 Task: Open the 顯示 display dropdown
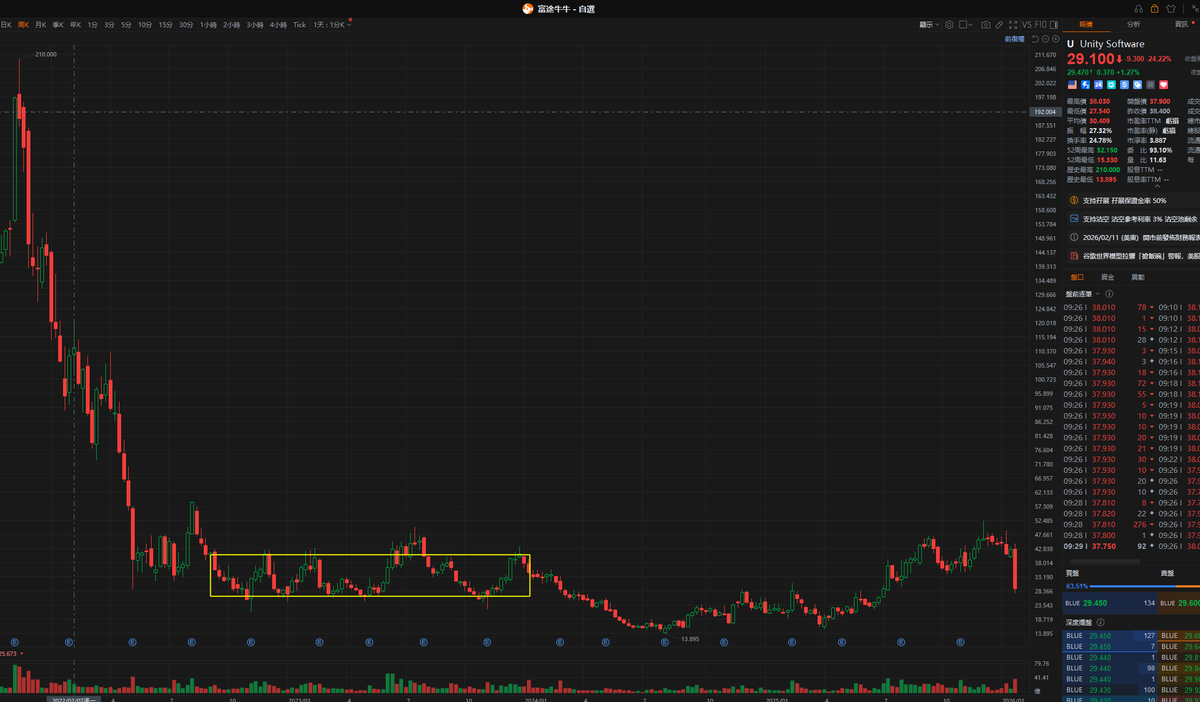click(x=929, y=24)
